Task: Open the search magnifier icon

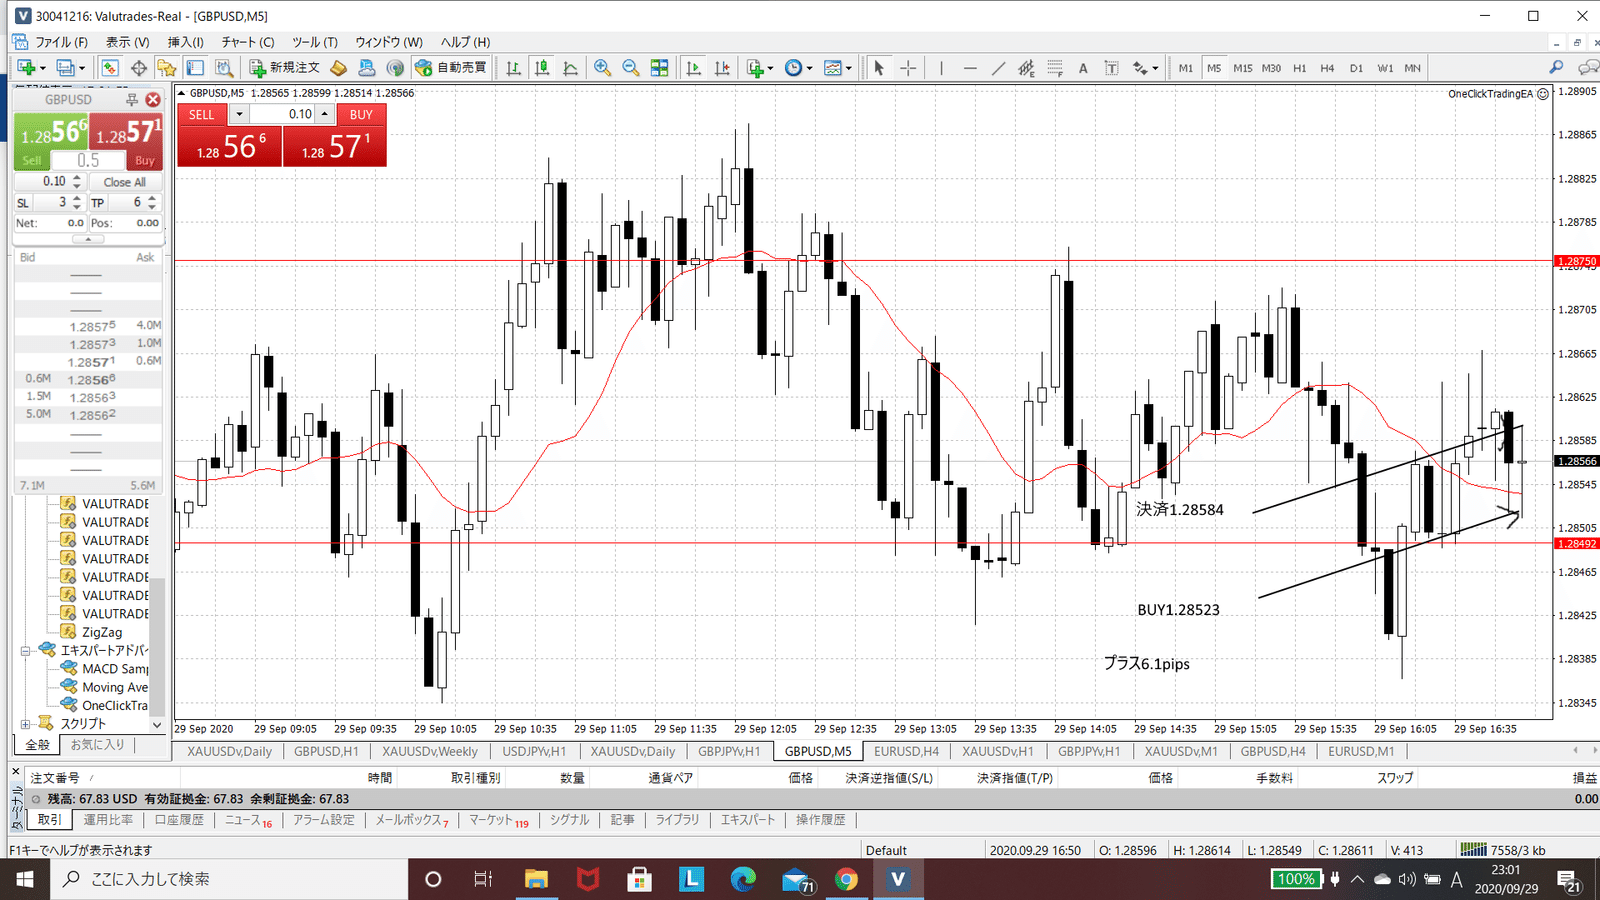Action: pyautogui.click(x=1556, y=68)
